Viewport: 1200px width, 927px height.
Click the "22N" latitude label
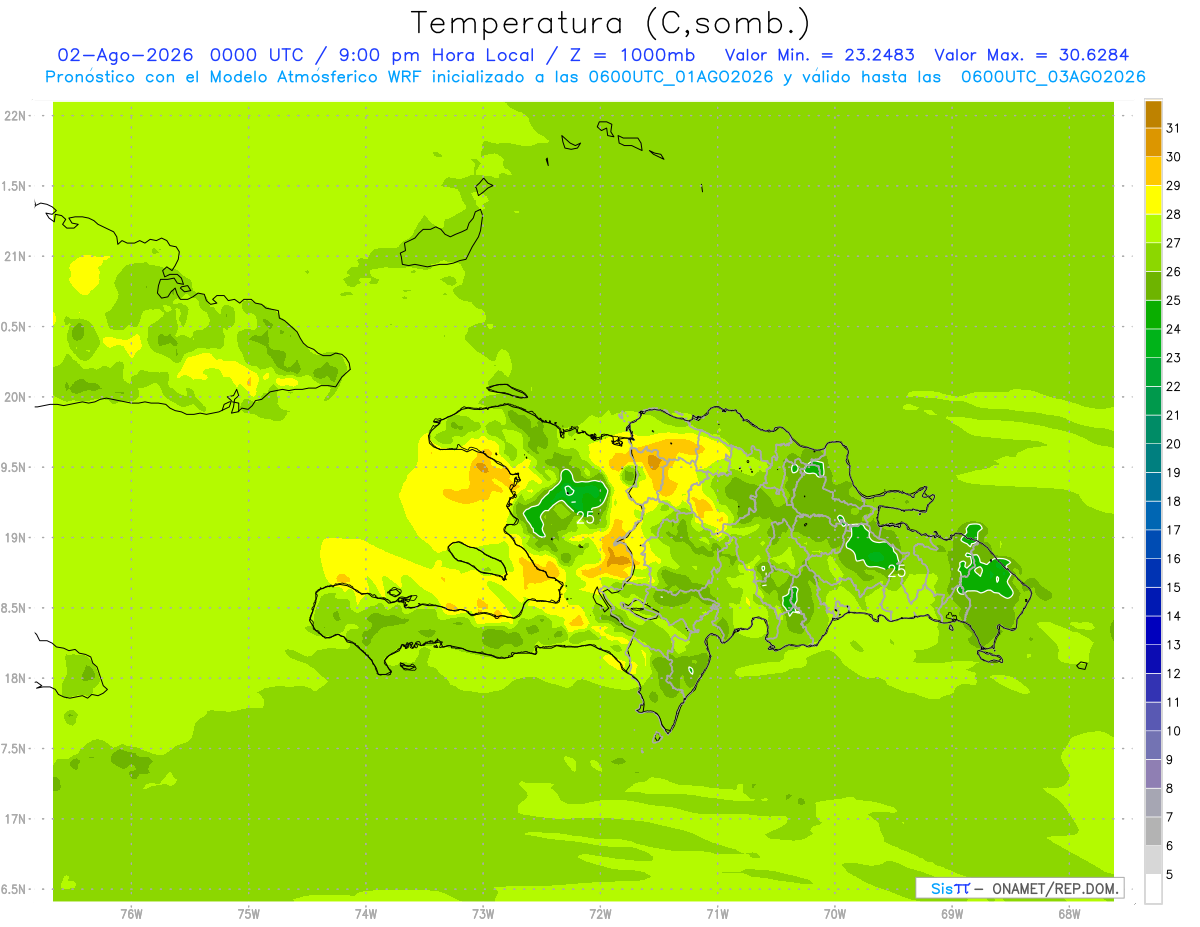pyautogui.click(x=16, y=116)
